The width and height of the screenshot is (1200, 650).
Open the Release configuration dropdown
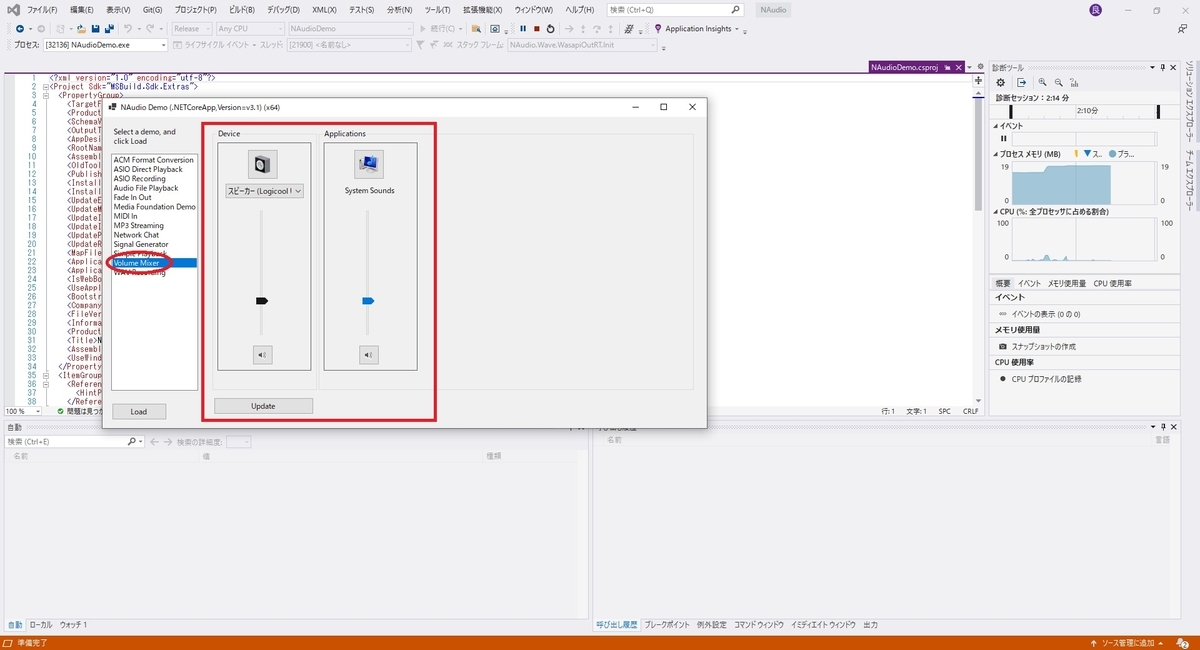tap(191, 29)
